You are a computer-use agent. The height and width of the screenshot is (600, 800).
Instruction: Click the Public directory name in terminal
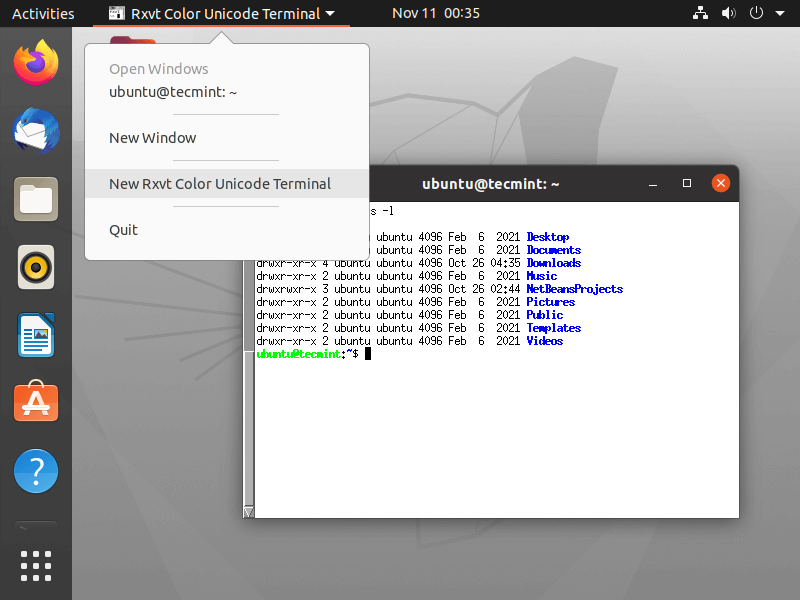[x=544, y=315]
